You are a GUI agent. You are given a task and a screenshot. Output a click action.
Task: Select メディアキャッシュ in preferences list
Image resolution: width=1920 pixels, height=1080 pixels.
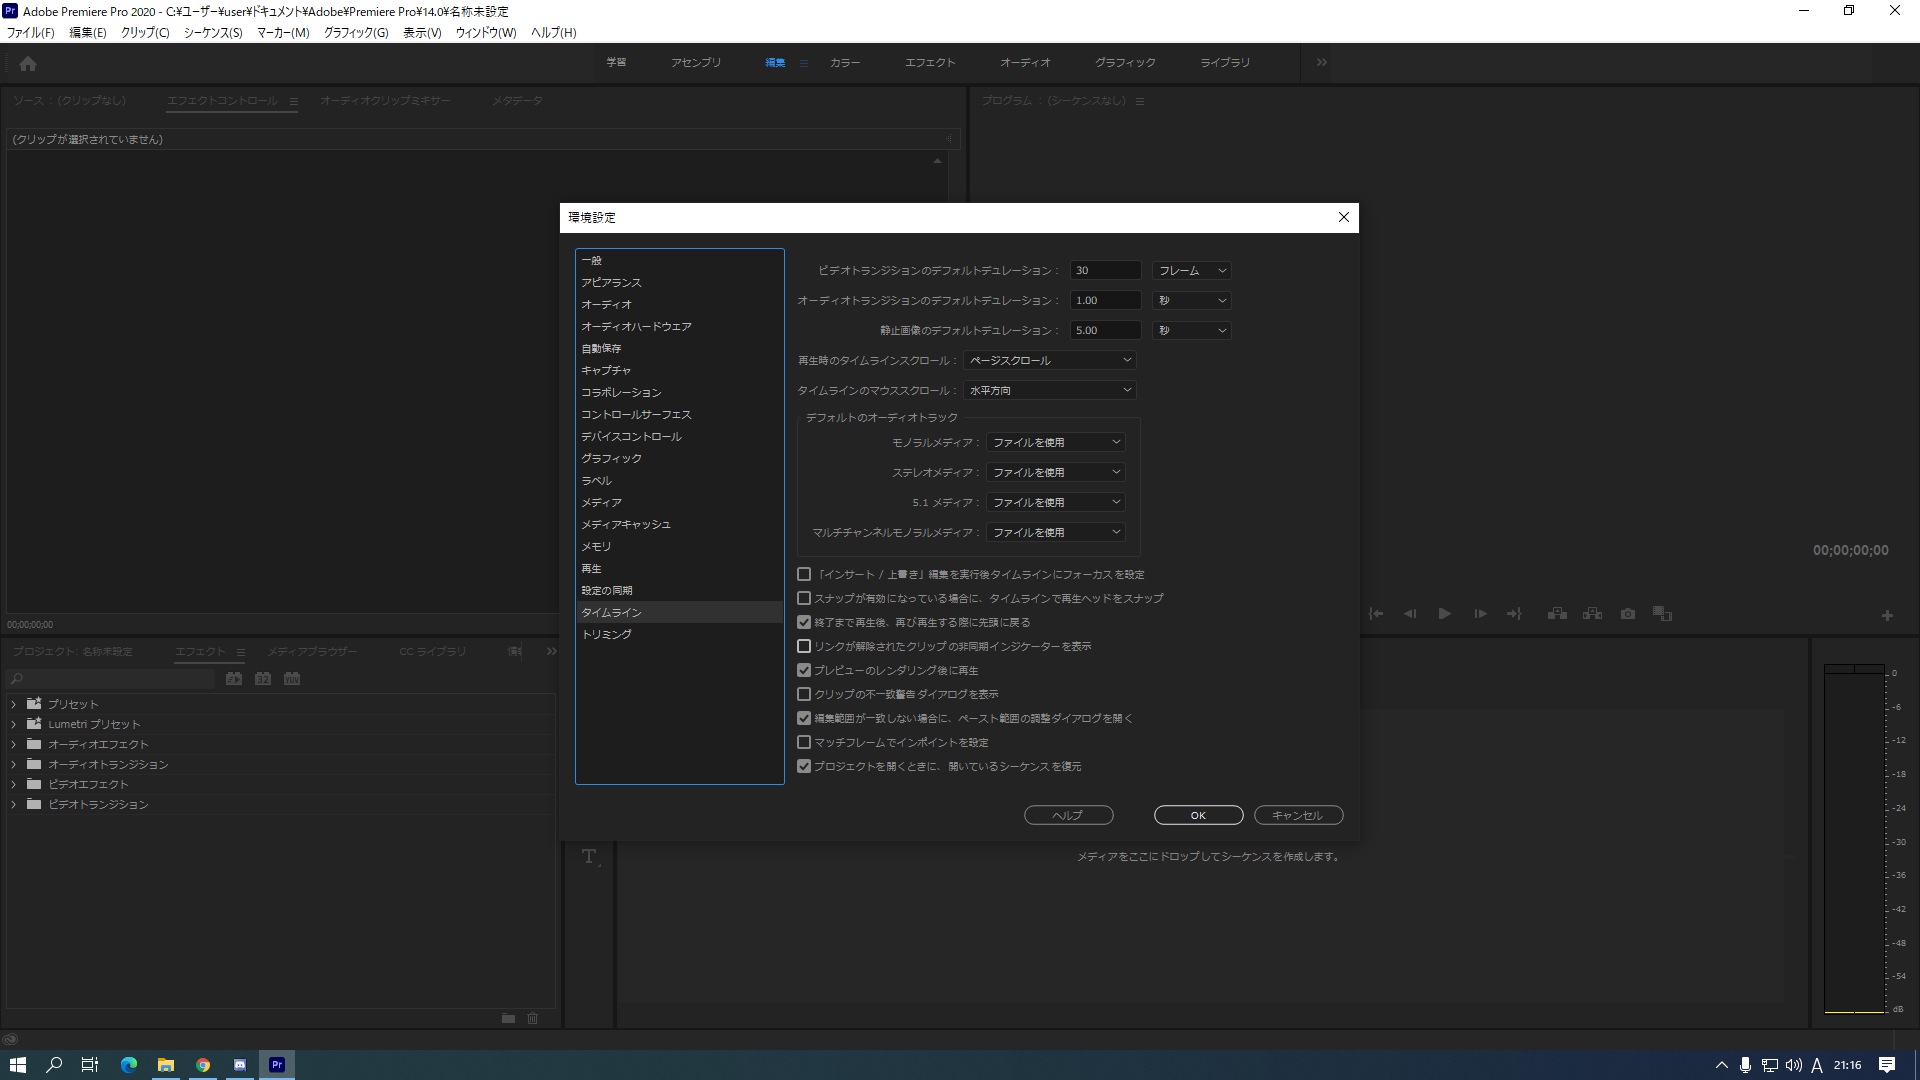point(680,525)
